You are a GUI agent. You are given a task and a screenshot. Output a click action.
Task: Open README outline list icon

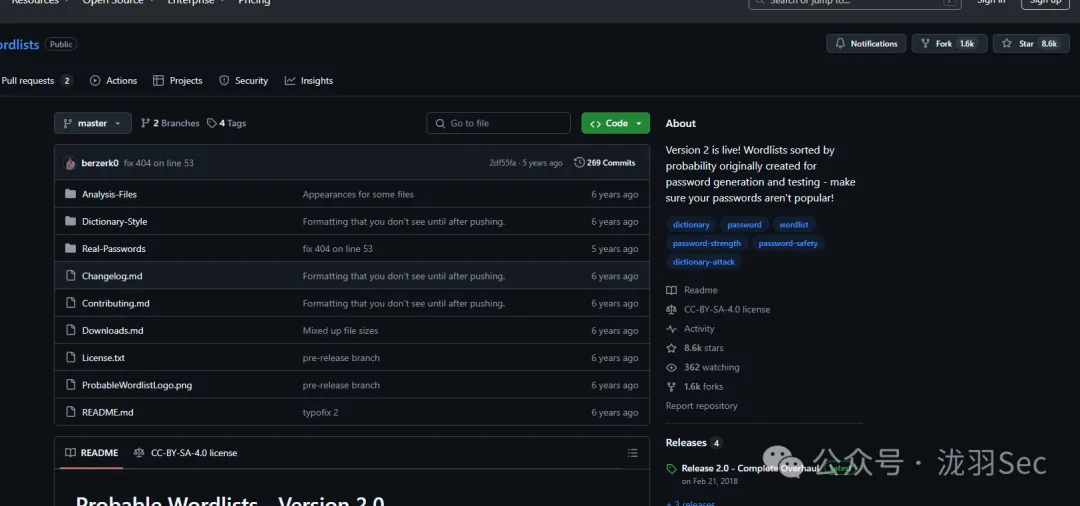pos(633,453)
